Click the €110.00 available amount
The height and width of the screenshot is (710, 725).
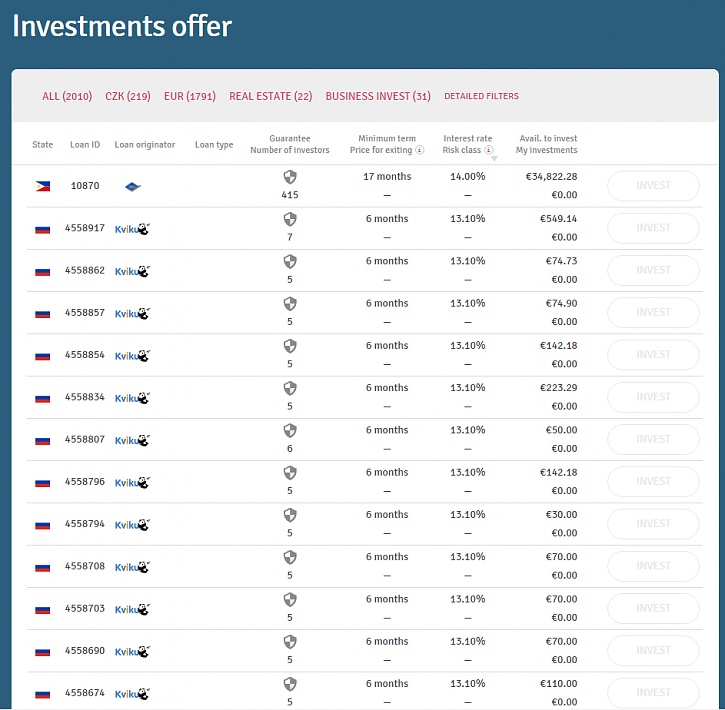click(x=559, y=684)
